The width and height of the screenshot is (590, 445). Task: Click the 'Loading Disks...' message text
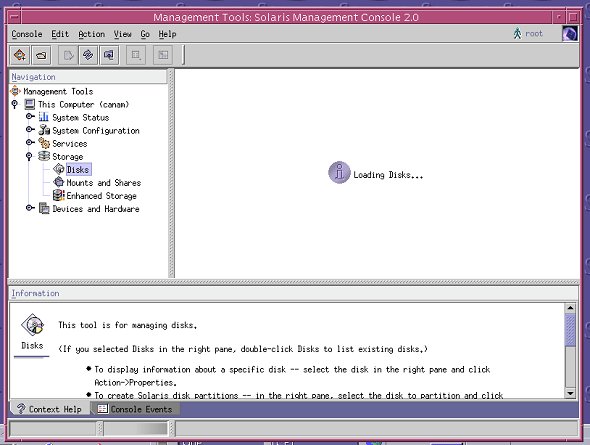[388, 175]
